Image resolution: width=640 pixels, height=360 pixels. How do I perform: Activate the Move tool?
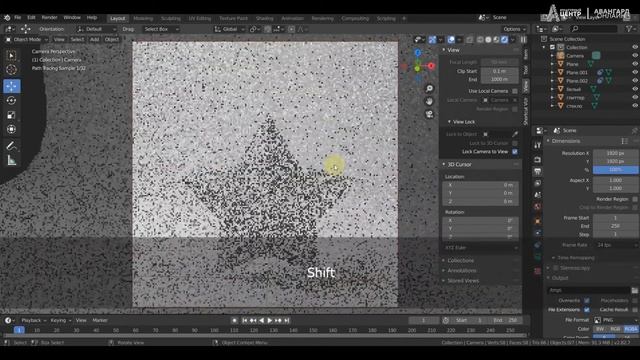point(11,86)
